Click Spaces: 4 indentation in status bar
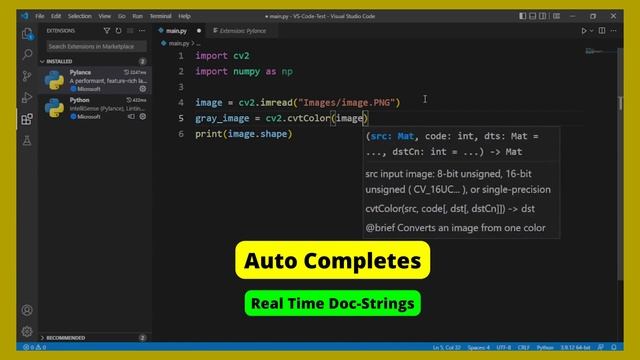 pyautogui.click(x=478, y=347)
